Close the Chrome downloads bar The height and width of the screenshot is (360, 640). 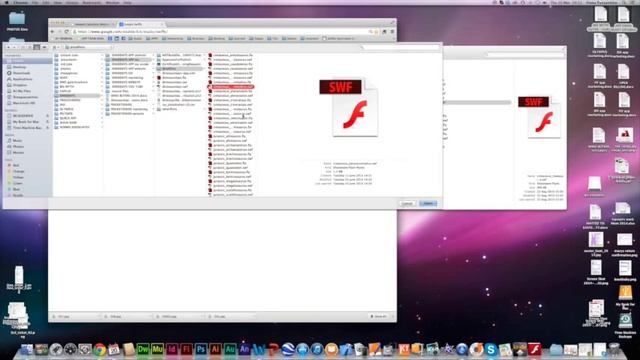click(393, 316)
